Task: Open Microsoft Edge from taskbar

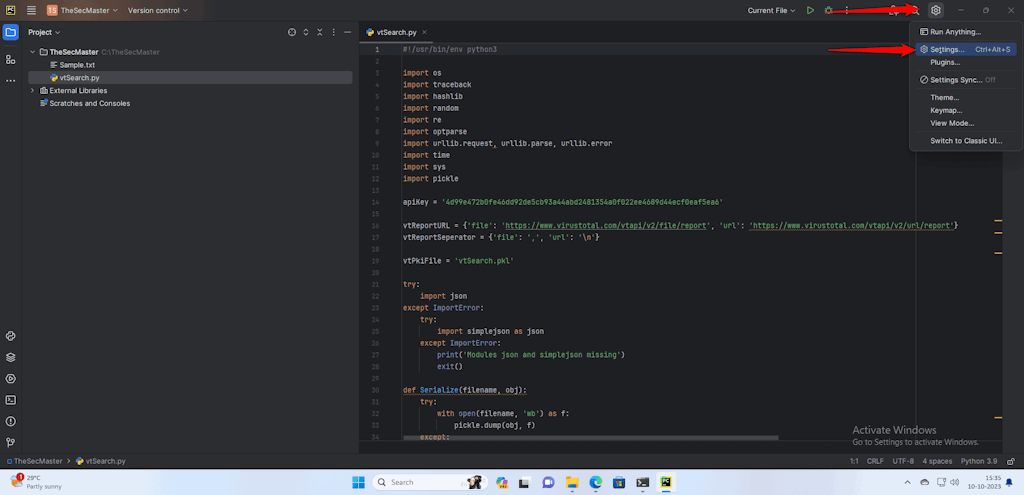Action: 596,482
